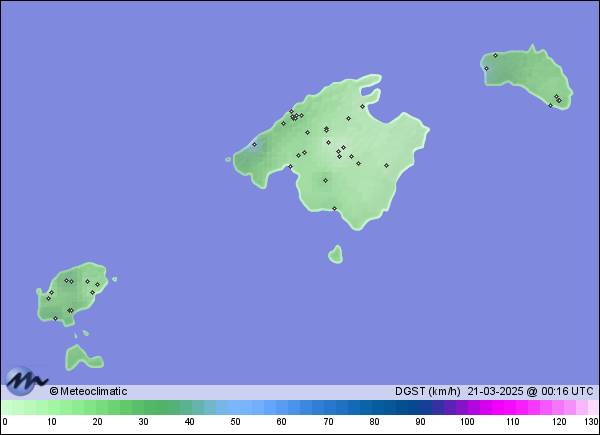Pick the light blue swatch above the 50 label

tap(236, 407)
